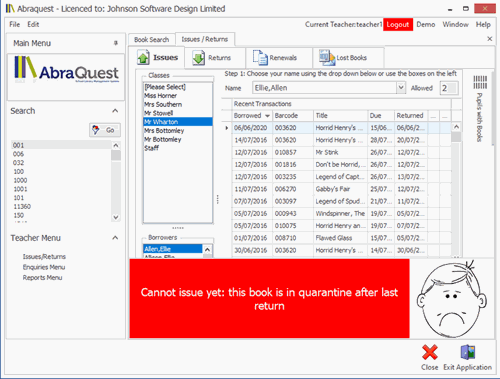Open Enquiries Menu link
The image size is (500, 379).
pyautogui.click(x=44, y=267)
